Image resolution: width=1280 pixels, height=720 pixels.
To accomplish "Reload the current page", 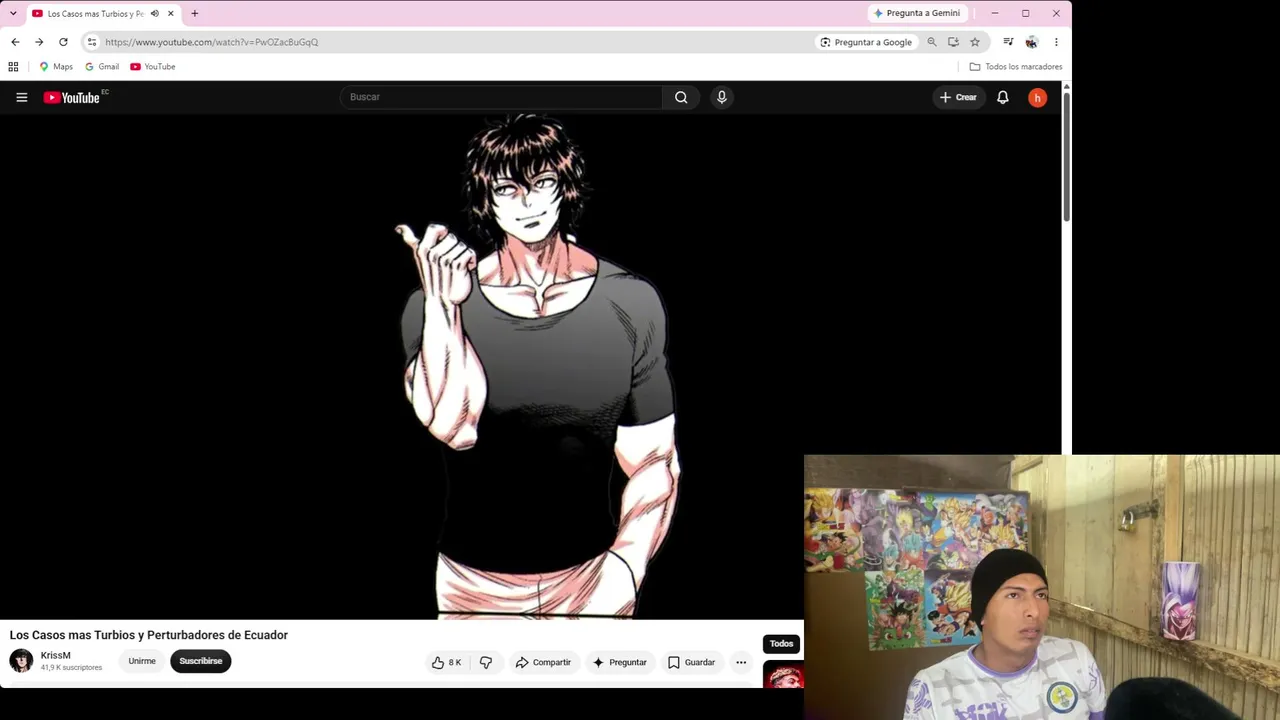I will pos(63,42).
